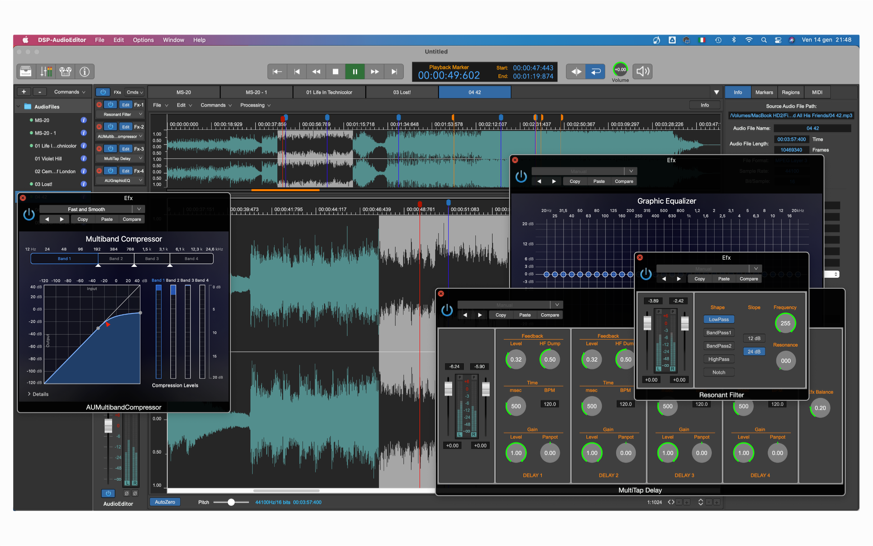Toggle power on Multiband Compressor effect window
The width and height of the screenshot is (873, 546).
tap(29, 215)
